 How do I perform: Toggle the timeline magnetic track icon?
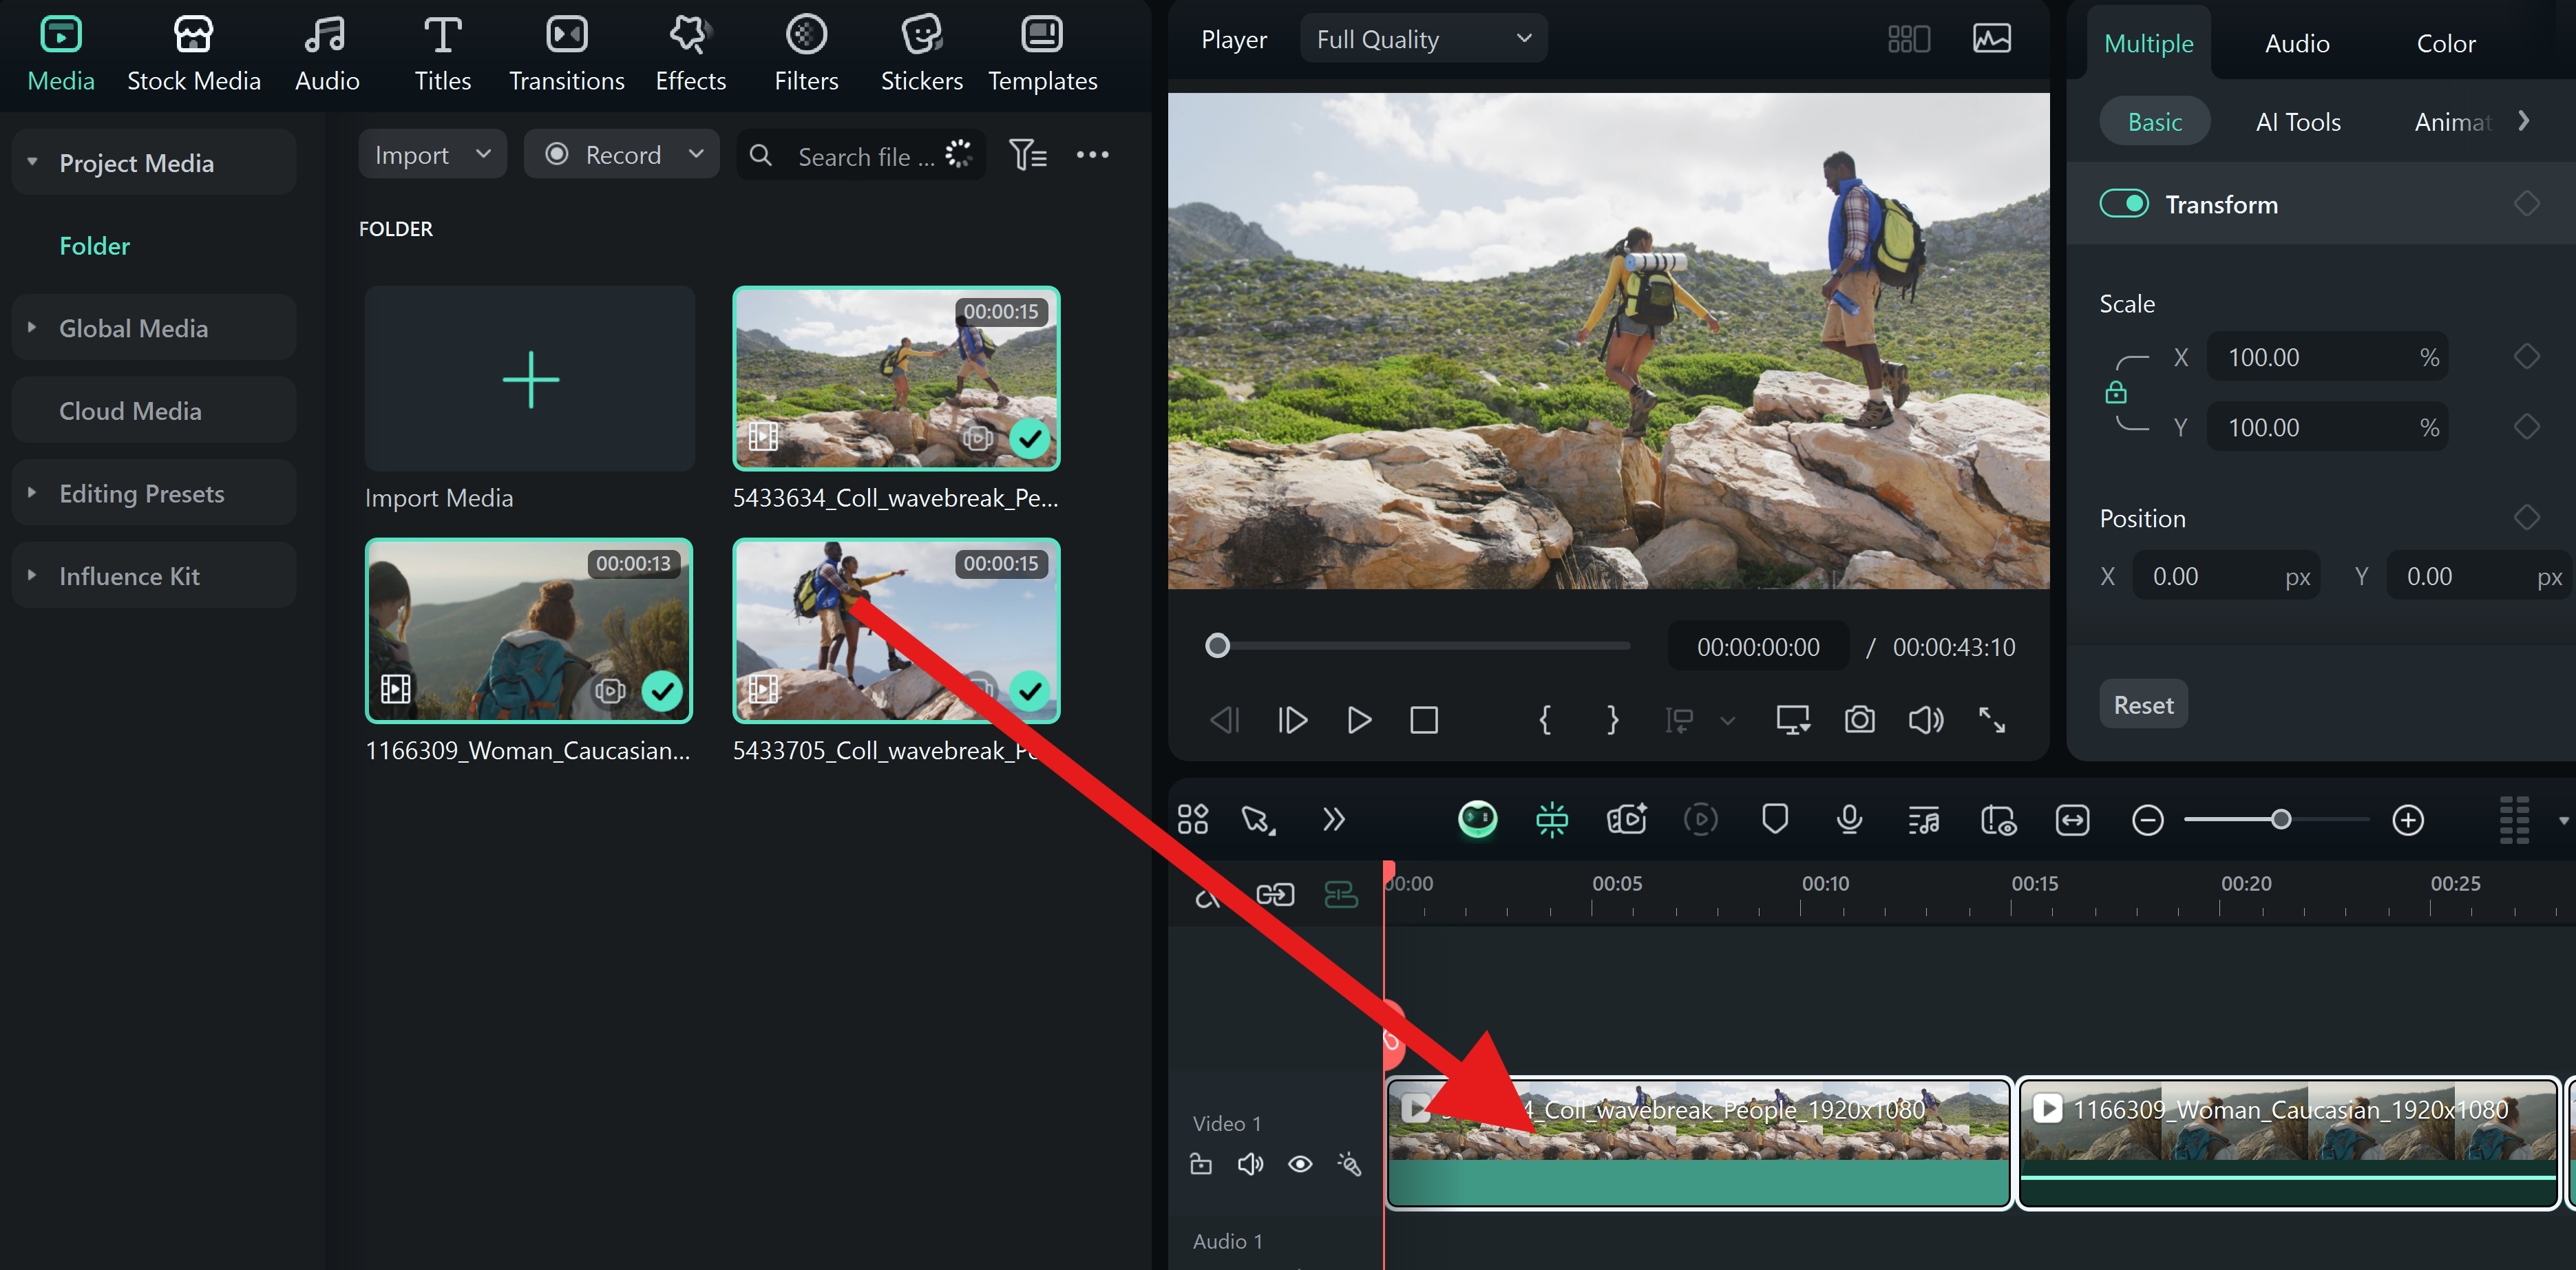tap(1340, 894)
